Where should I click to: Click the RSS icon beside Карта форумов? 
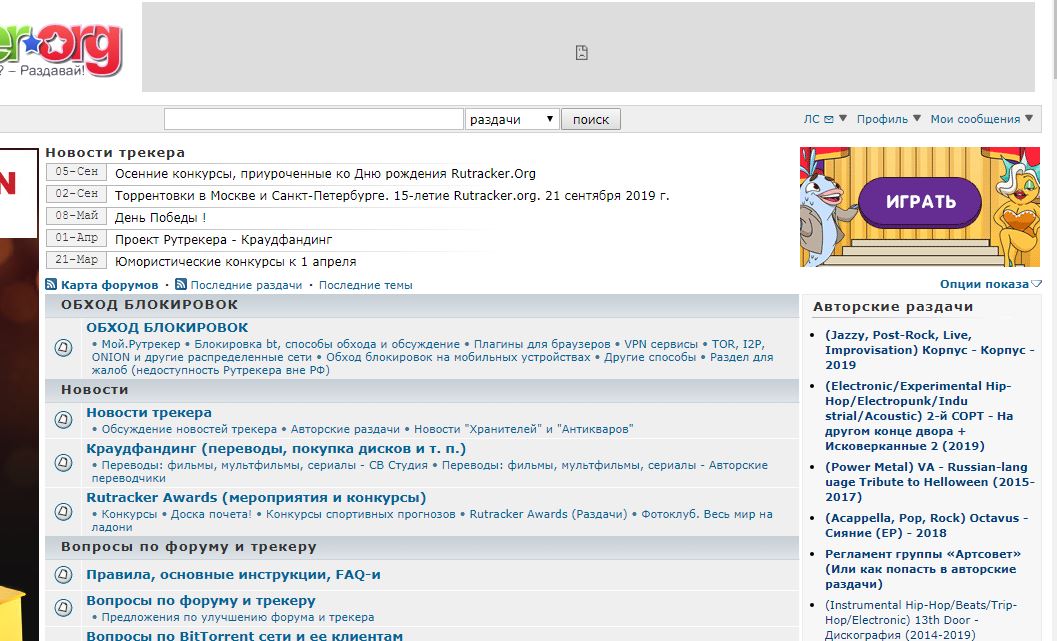51,285
